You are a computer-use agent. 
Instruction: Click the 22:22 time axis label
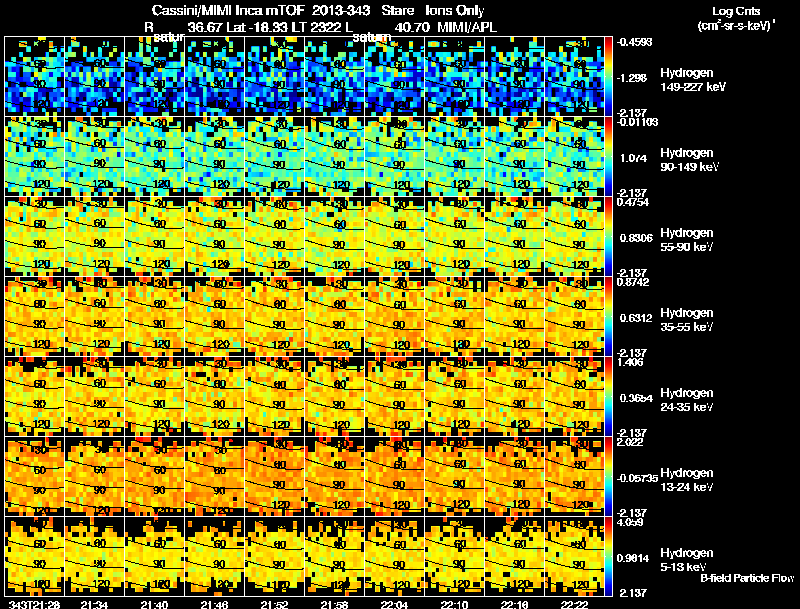(574, 604)
